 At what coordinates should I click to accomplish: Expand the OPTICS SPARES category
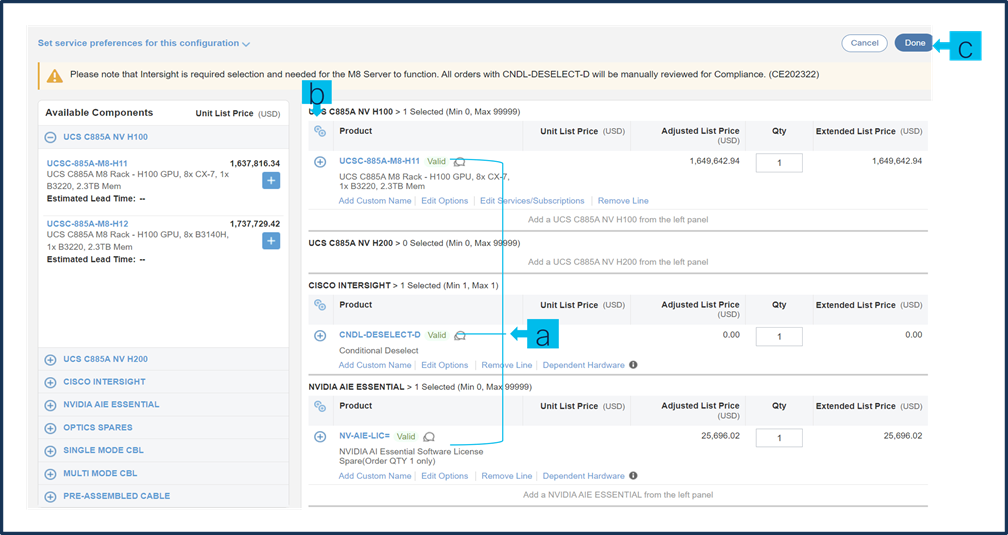click(x=50, y=428)
